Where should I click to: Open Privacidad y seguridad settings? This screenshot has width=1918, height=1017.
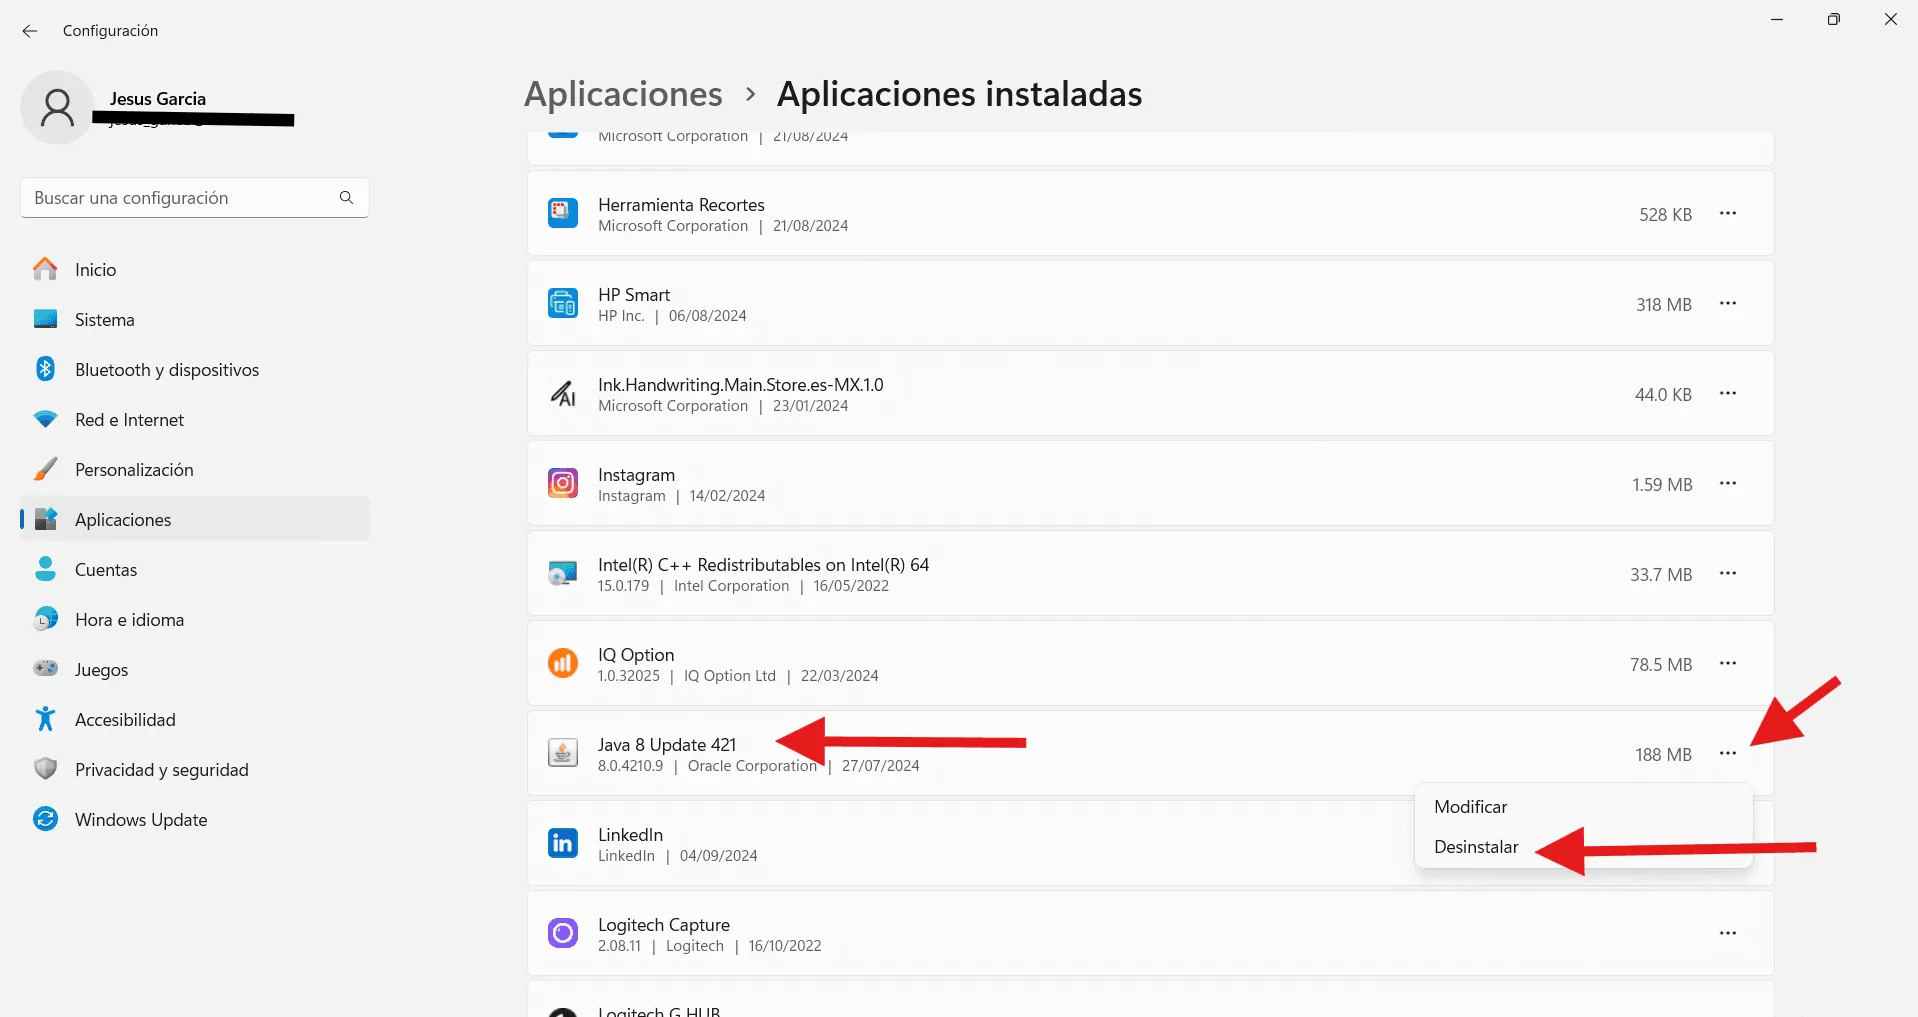[x=161, y=770]
